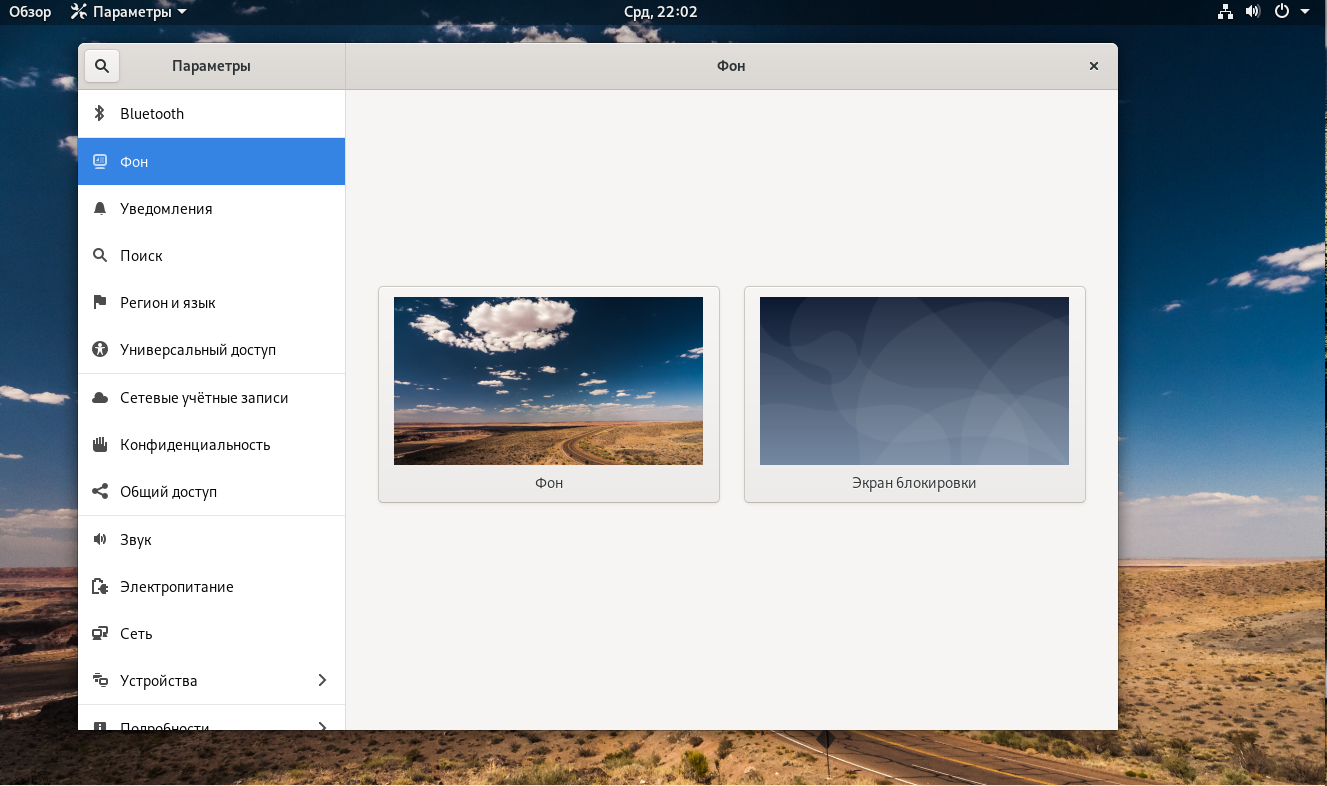
Task: Click the battery icon for Электропитание
Action: pos(99,586)
